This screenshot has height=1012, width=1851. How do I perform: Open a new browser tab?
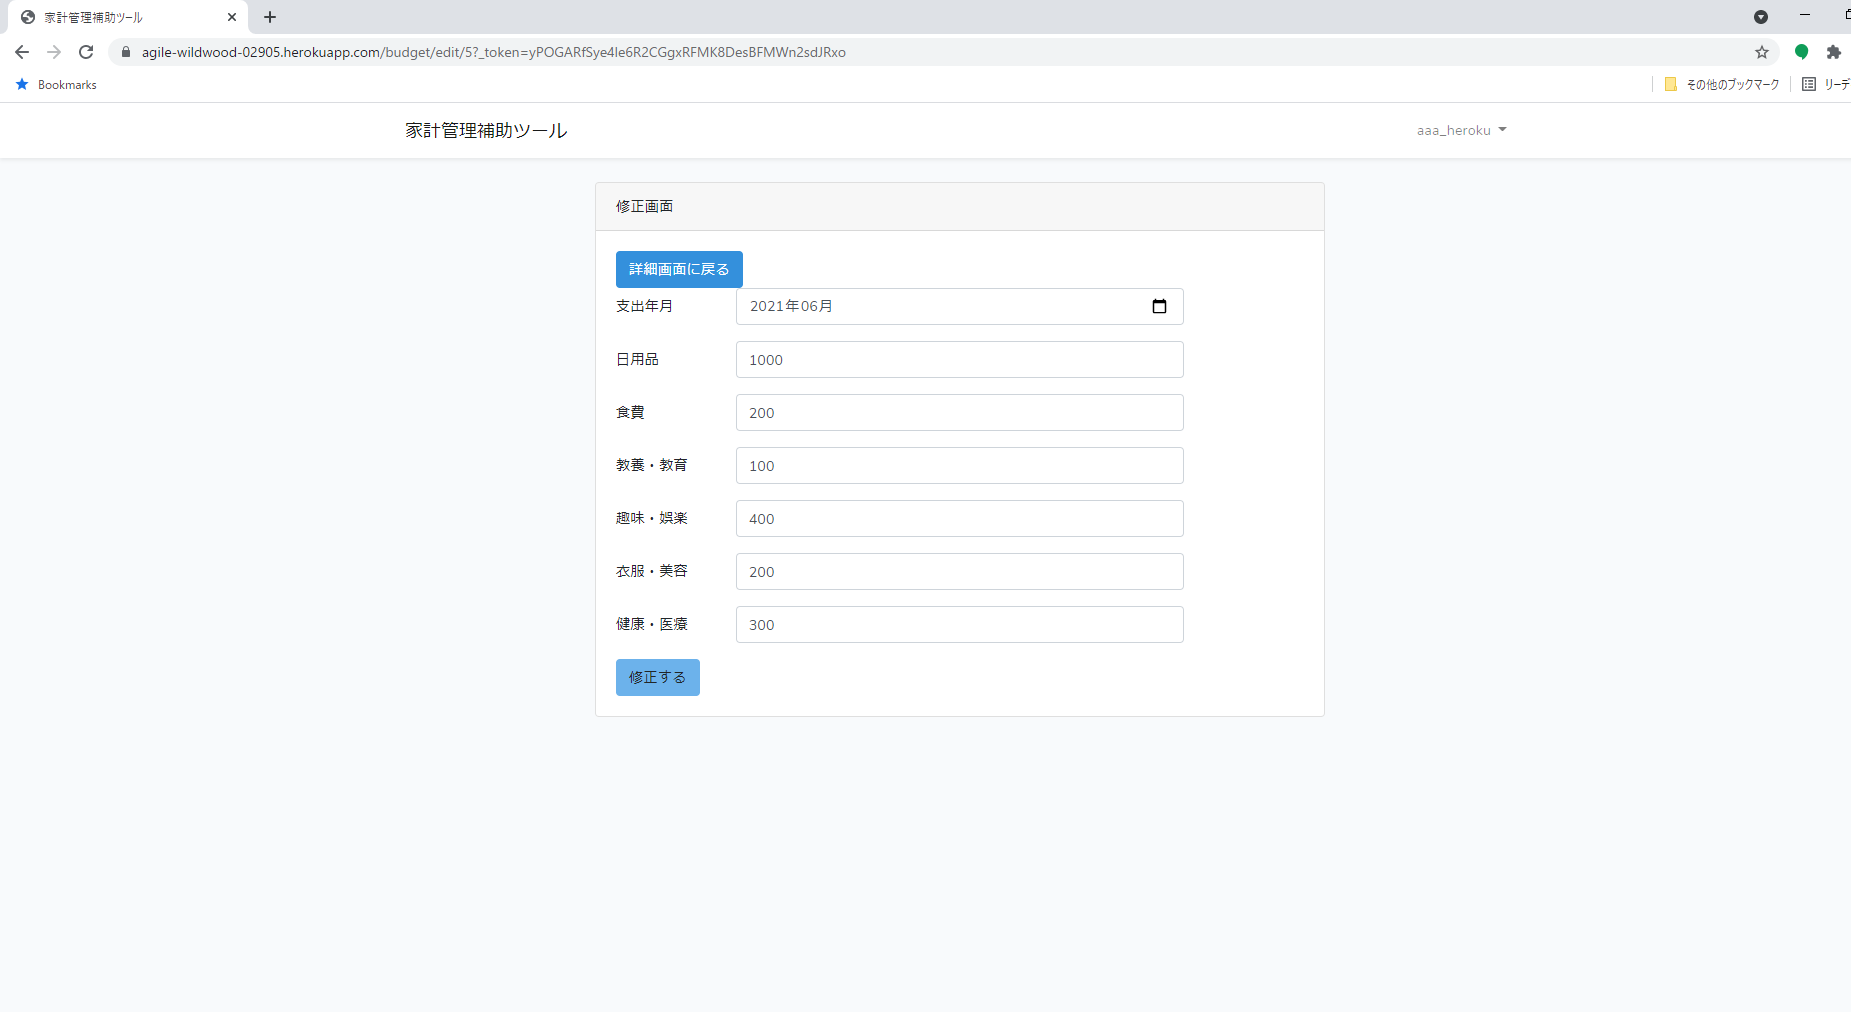[270, 17]
